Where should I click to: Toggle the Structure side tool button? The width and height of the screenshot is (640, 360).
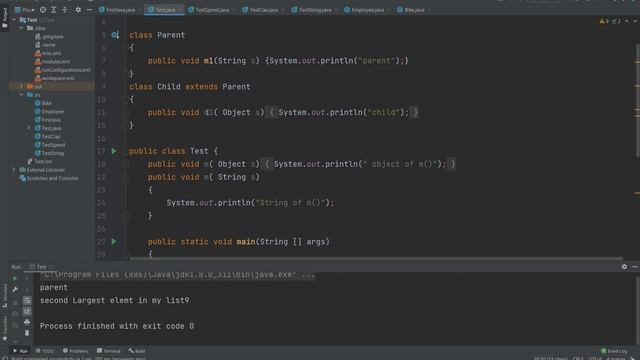(x=4, y=296)
